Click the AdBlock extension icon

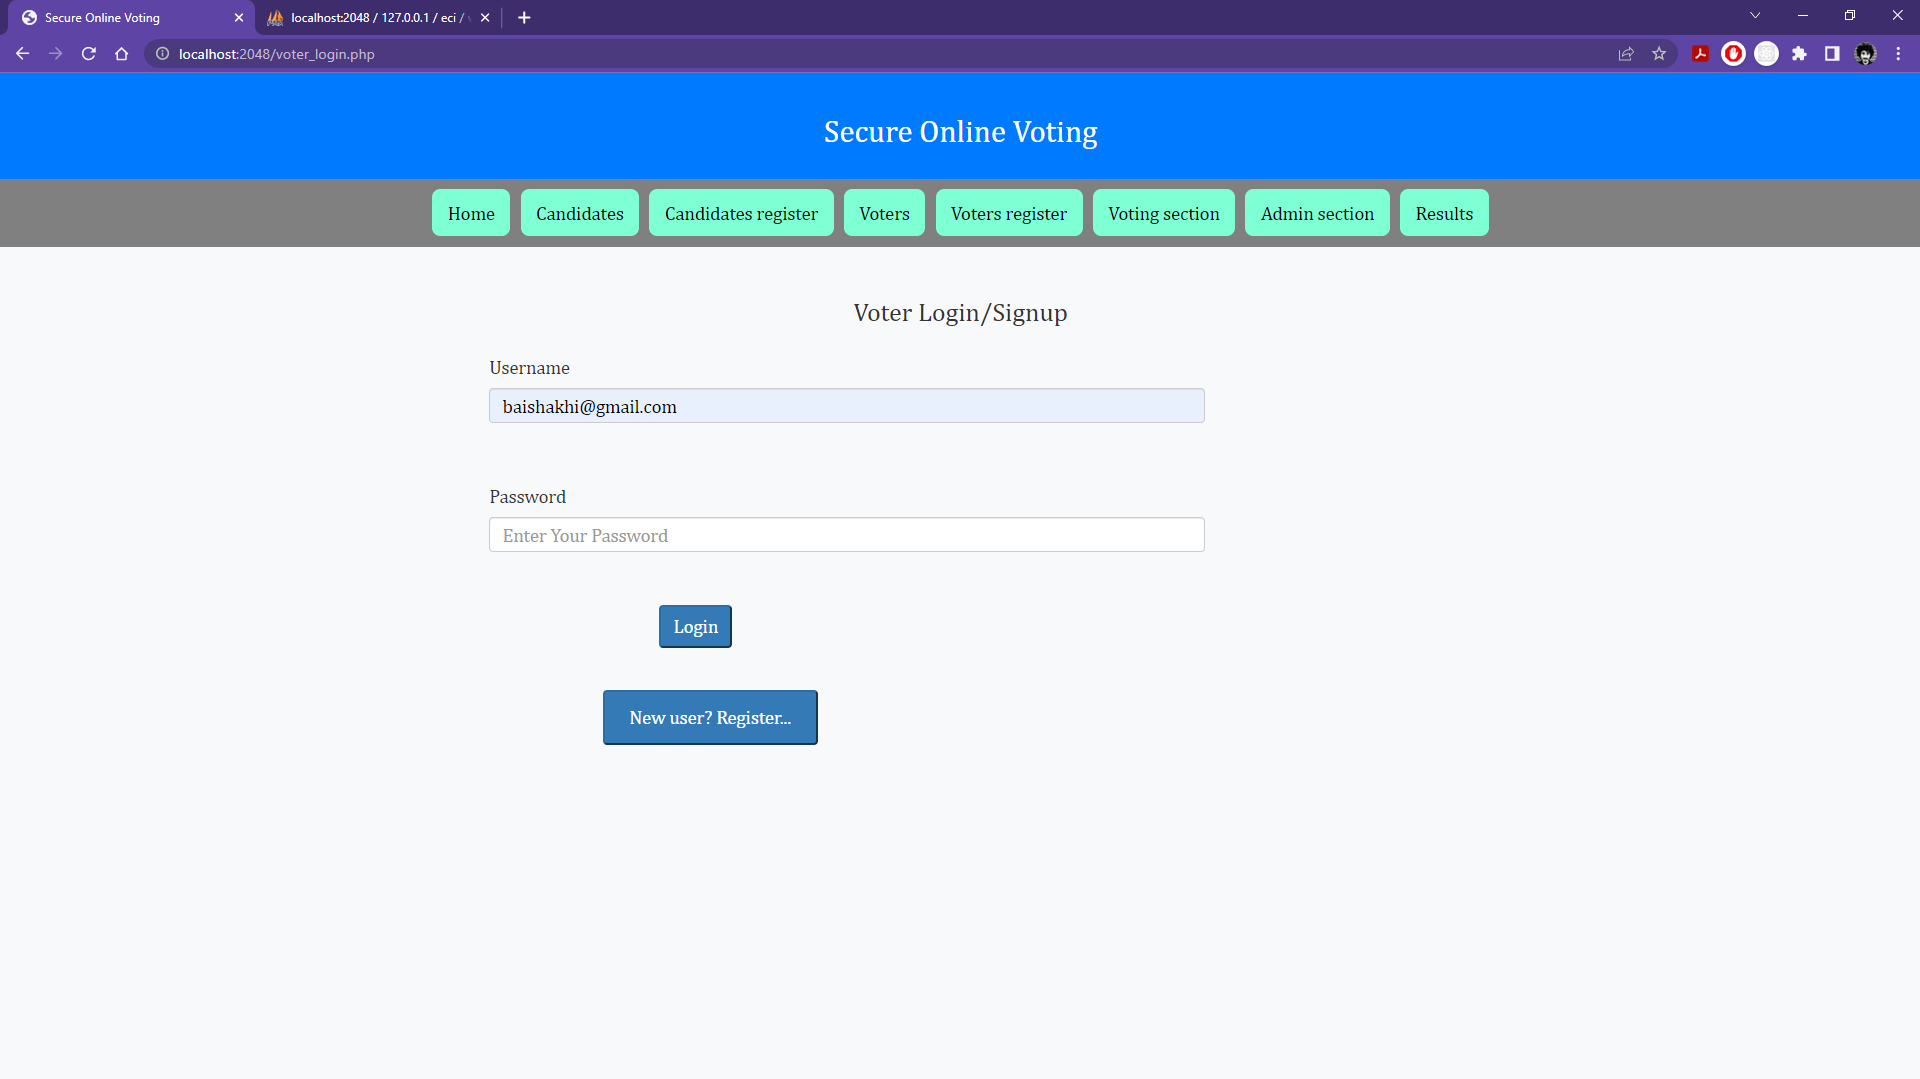(x=1733, y=54)
